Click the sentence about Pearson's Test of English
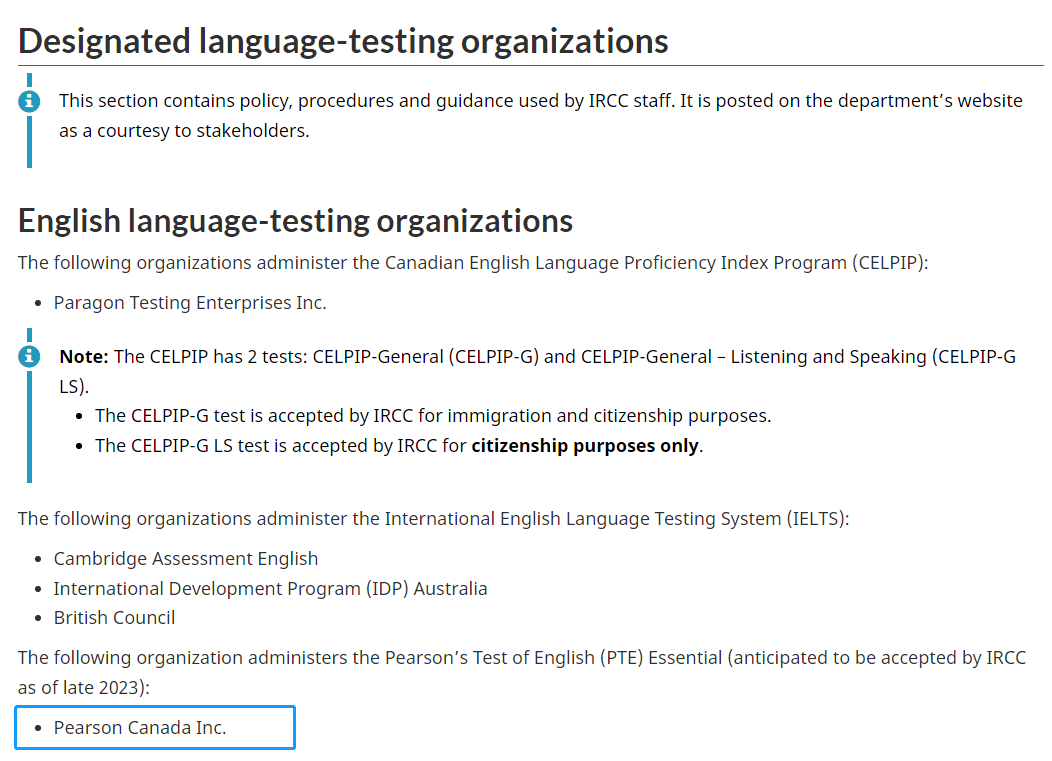 point(521,657)
